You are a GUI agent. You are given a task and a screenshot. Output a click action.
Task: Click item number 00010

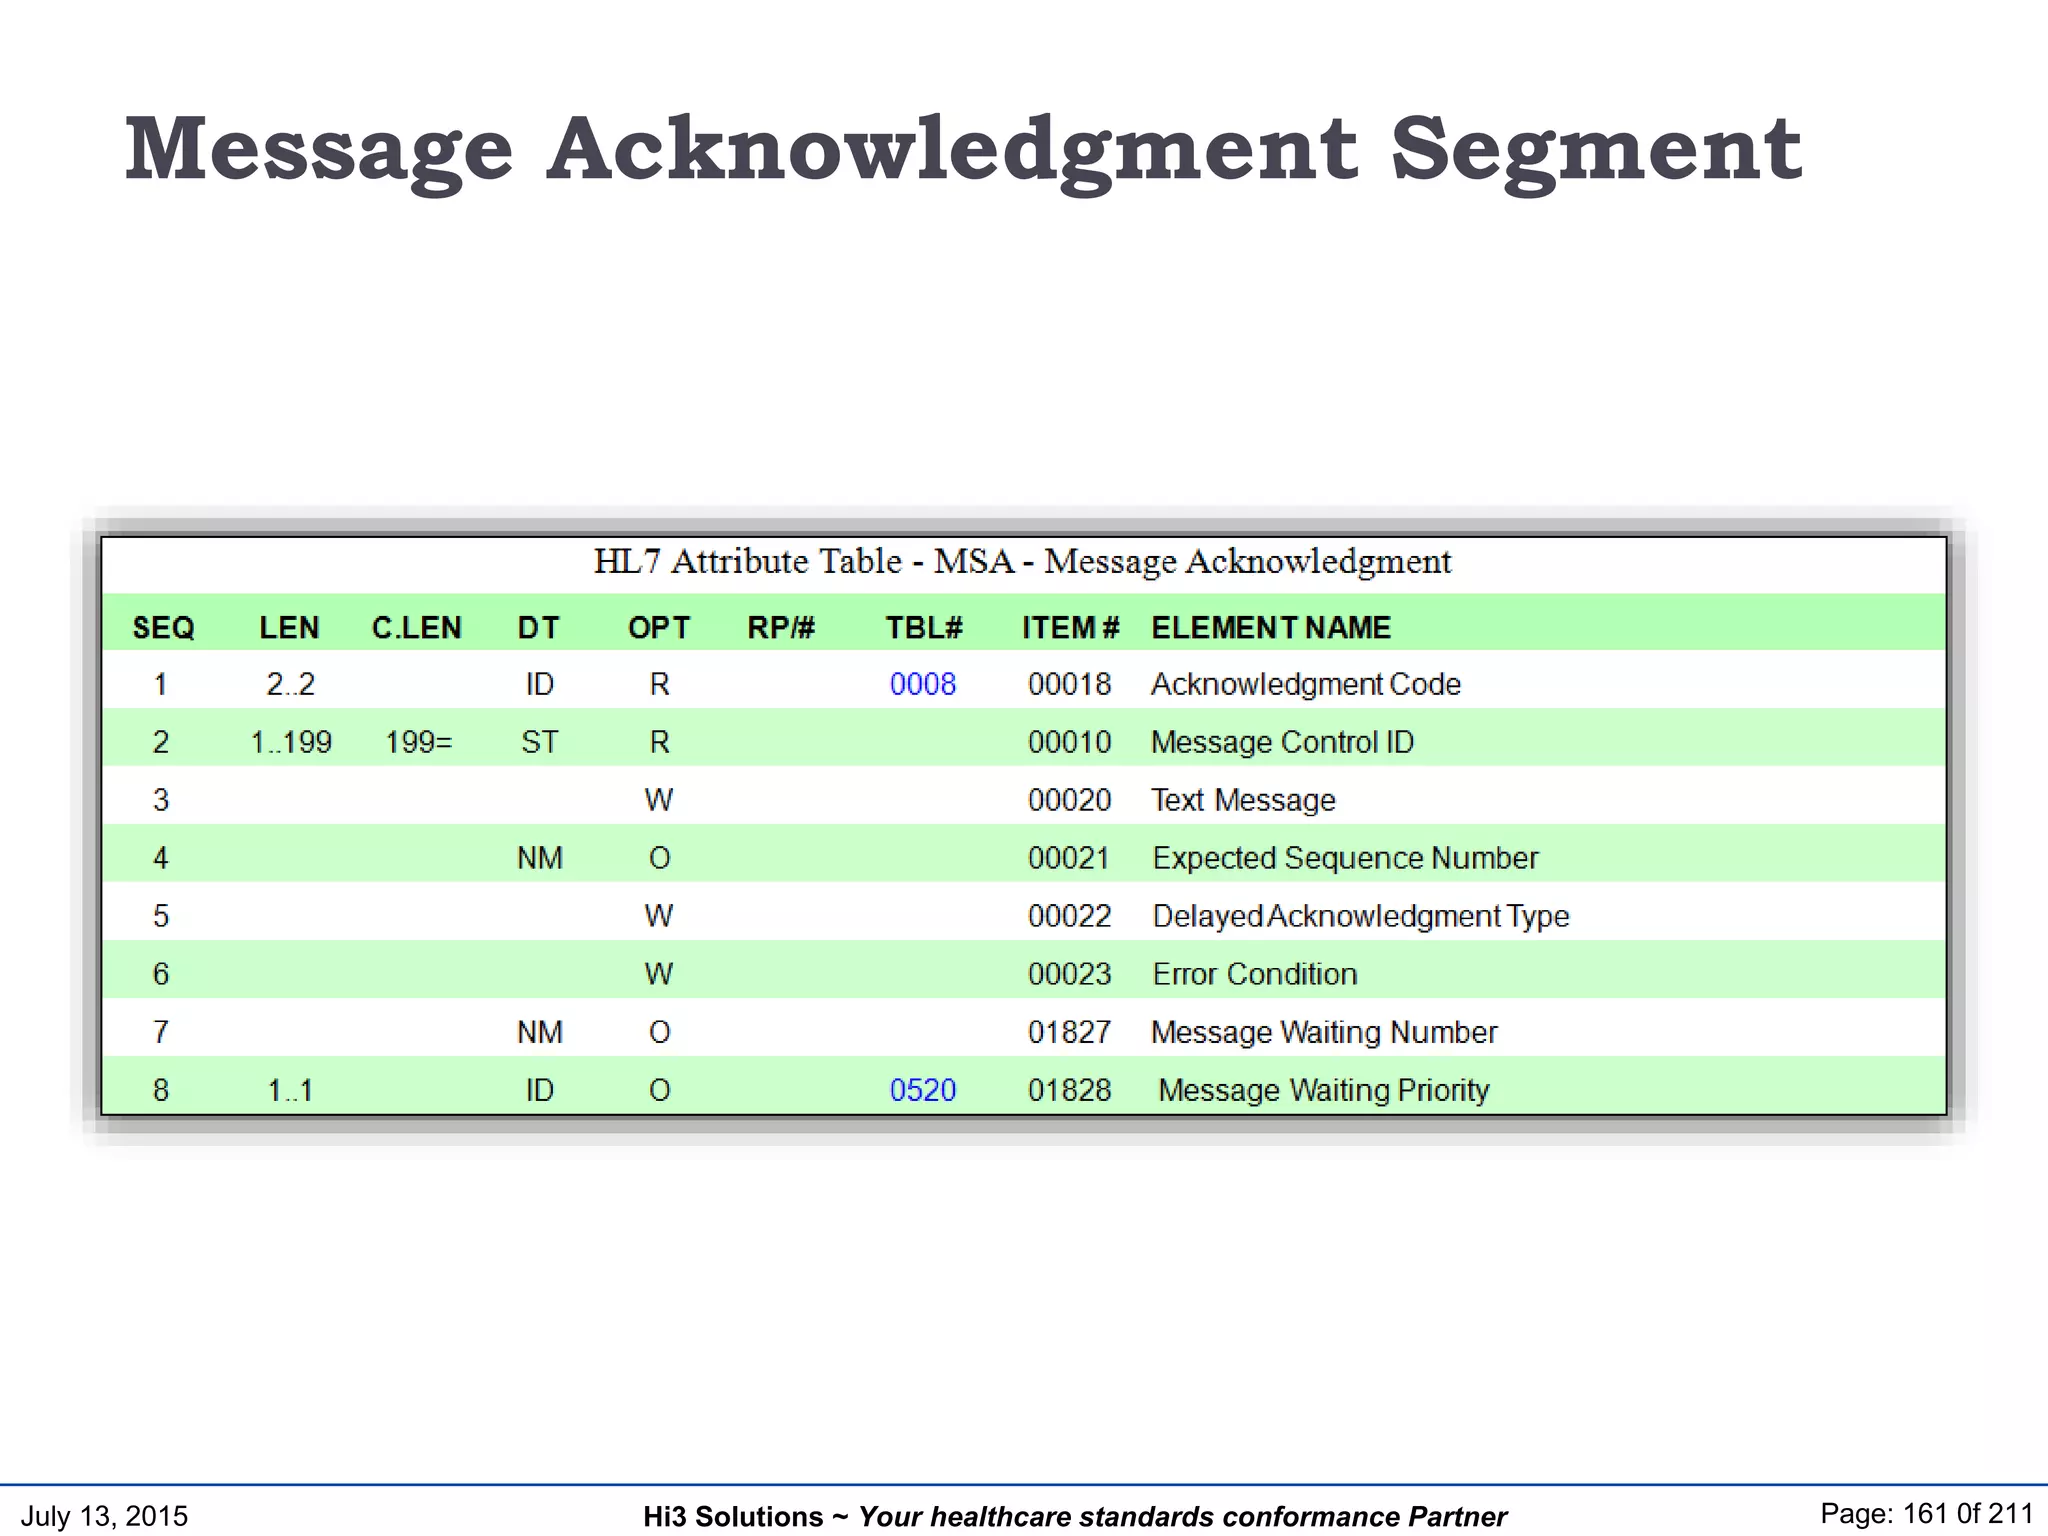tap(1069, 742)
